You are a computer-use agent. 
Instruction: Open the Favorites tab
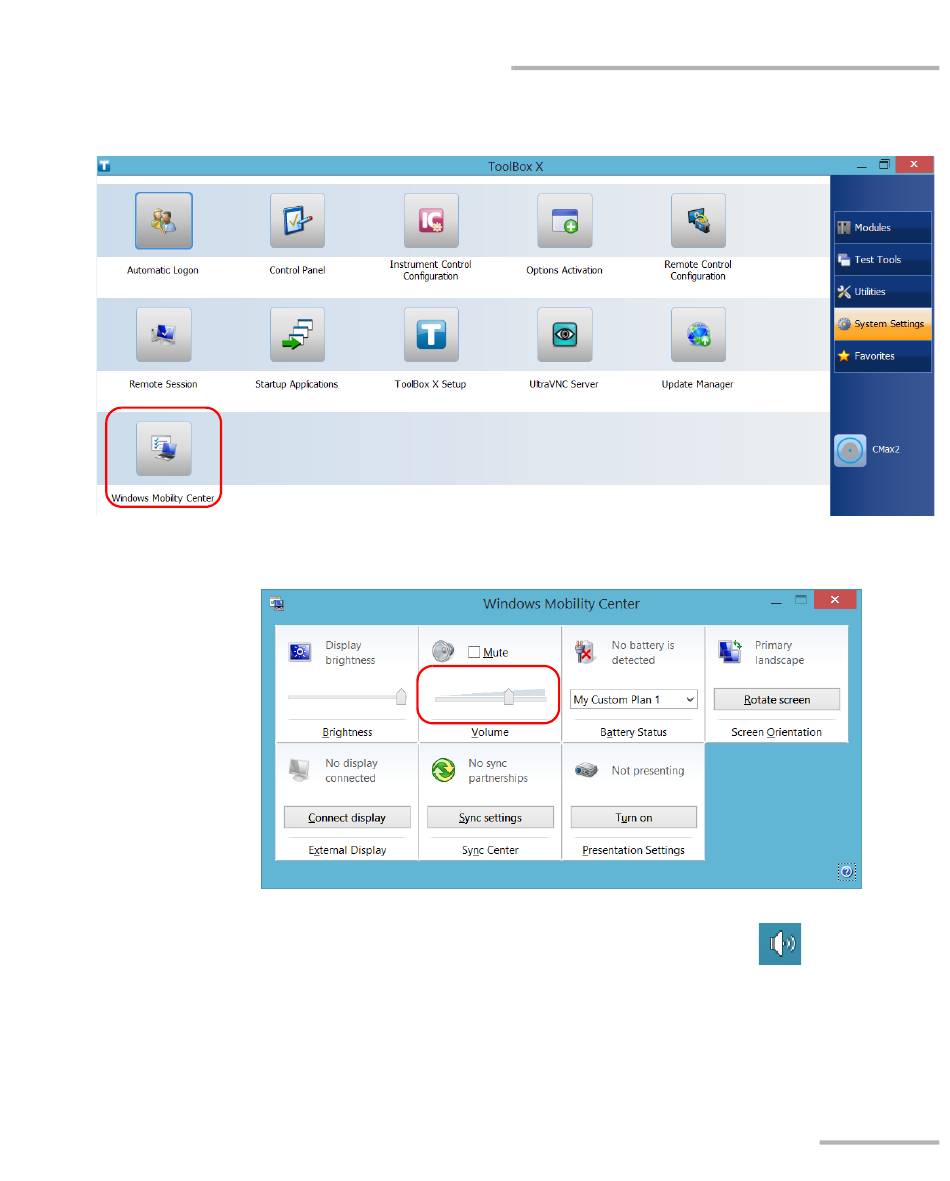click(882, 356)
